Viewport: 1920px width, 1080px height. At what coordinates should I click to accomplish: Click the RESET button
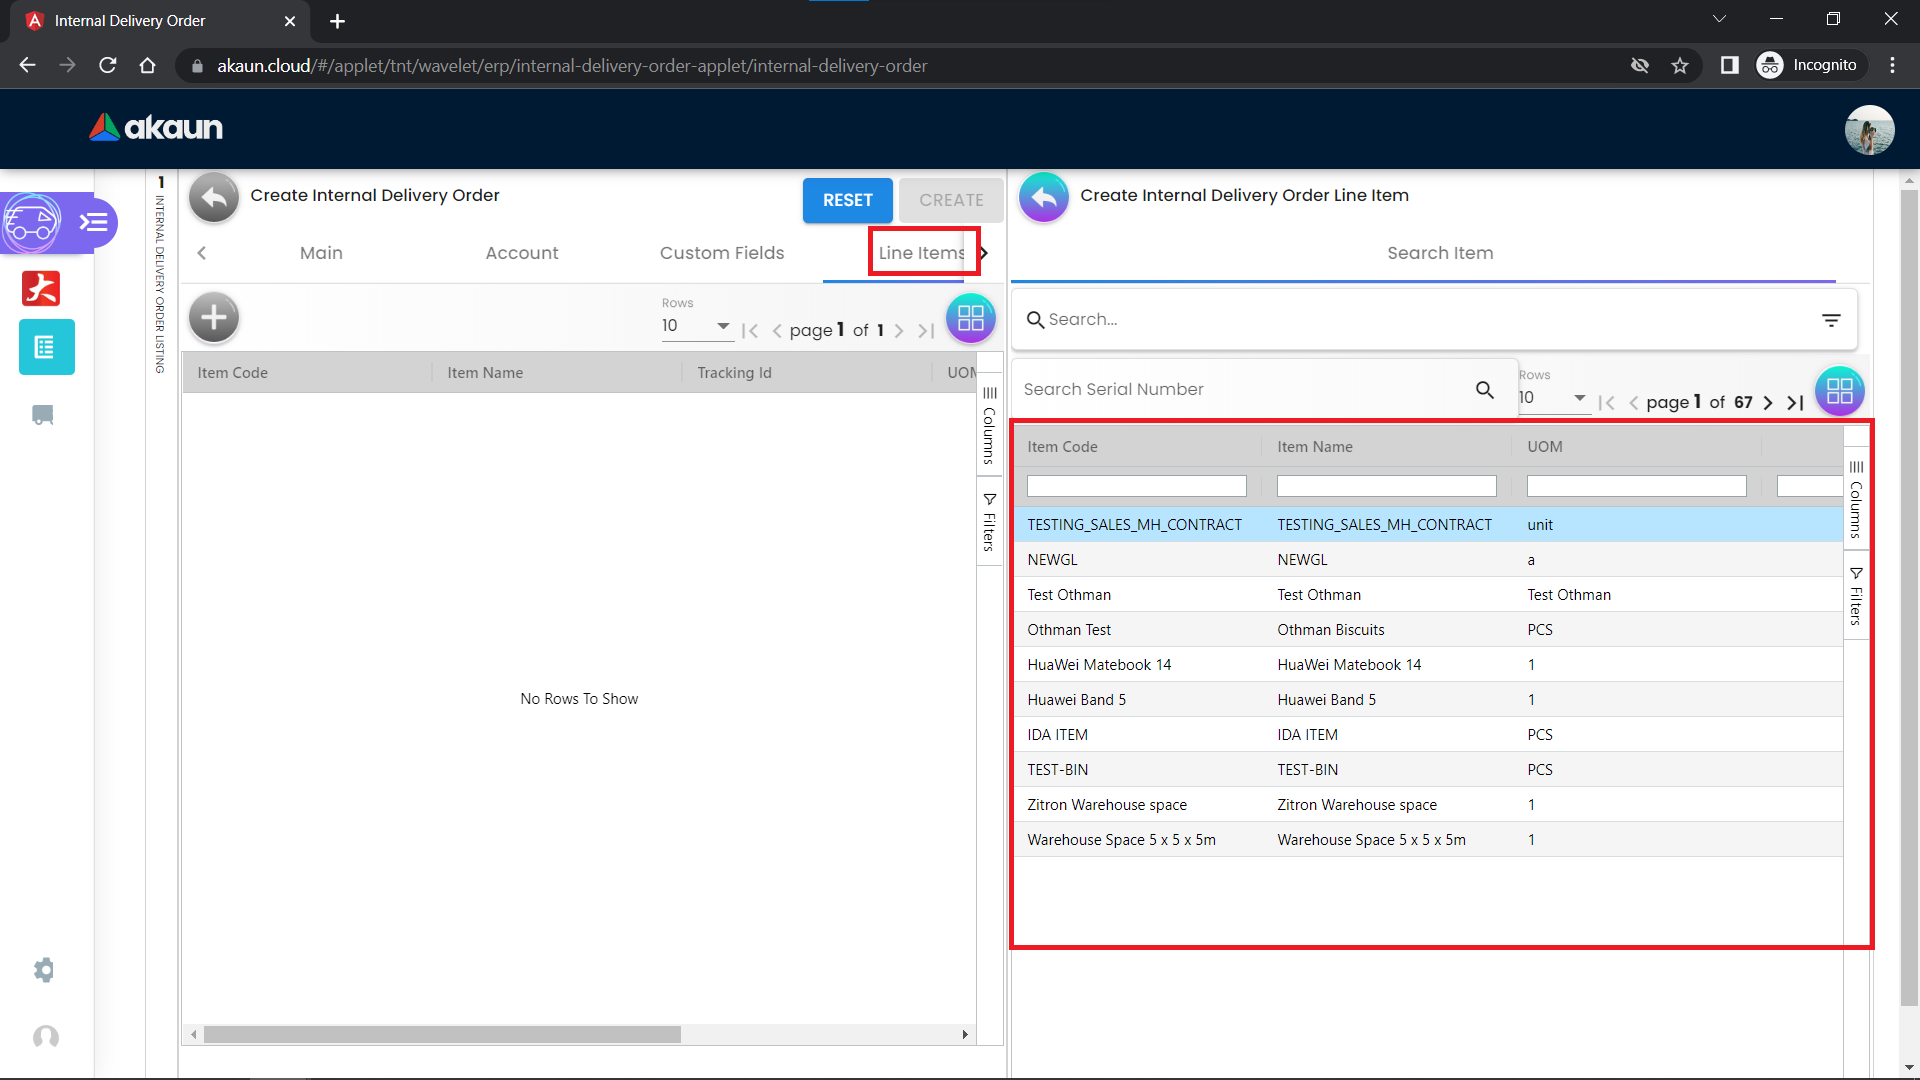[x=847, y=200]
